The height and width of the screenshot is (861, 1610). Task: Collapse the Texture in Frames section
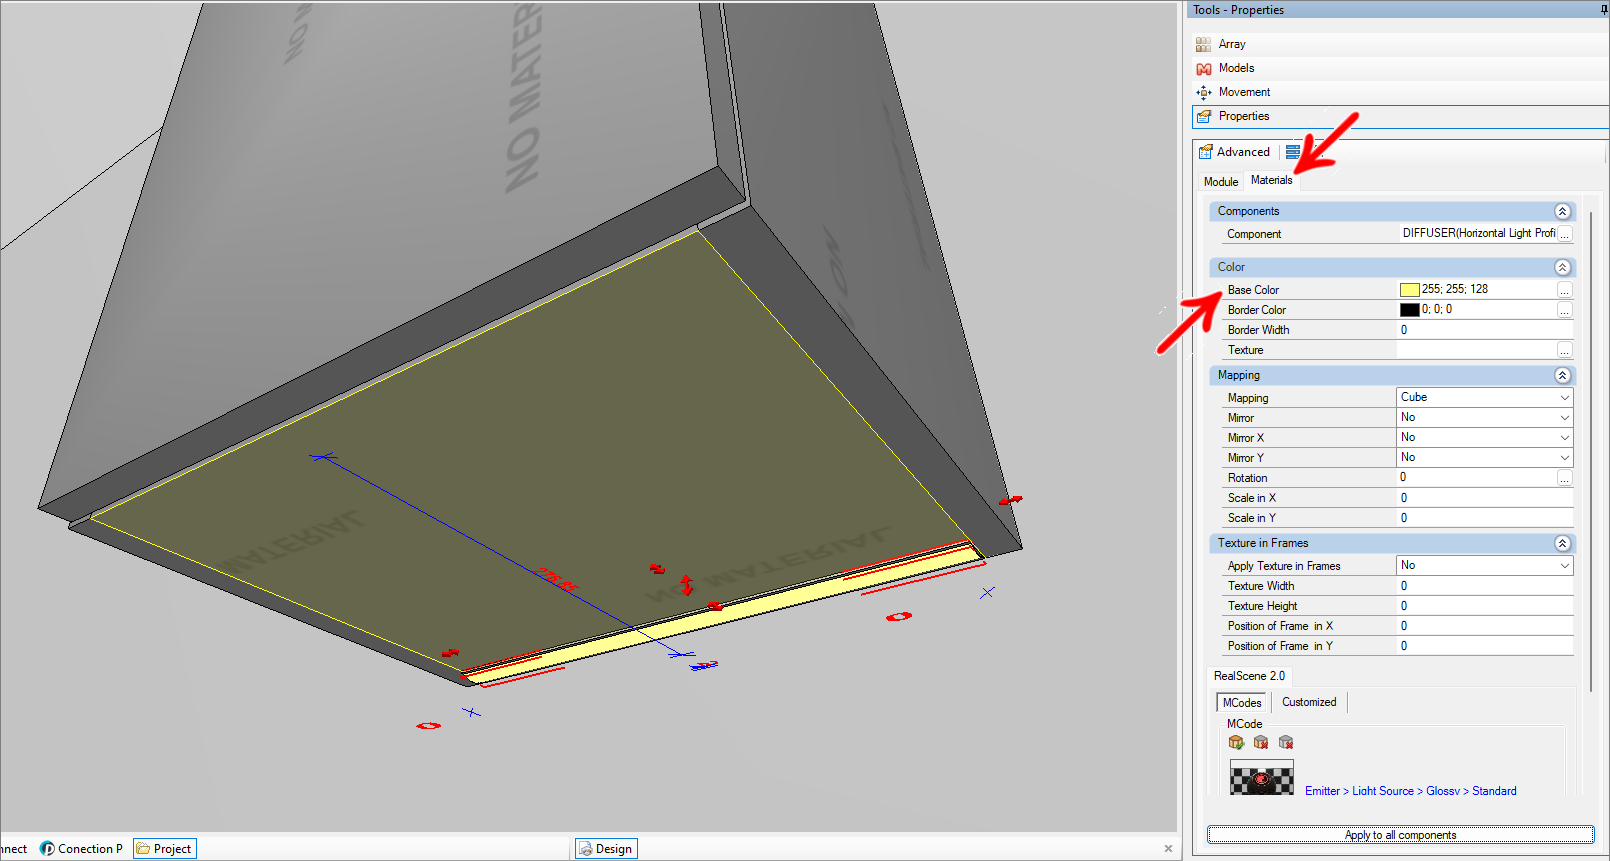1562,543
